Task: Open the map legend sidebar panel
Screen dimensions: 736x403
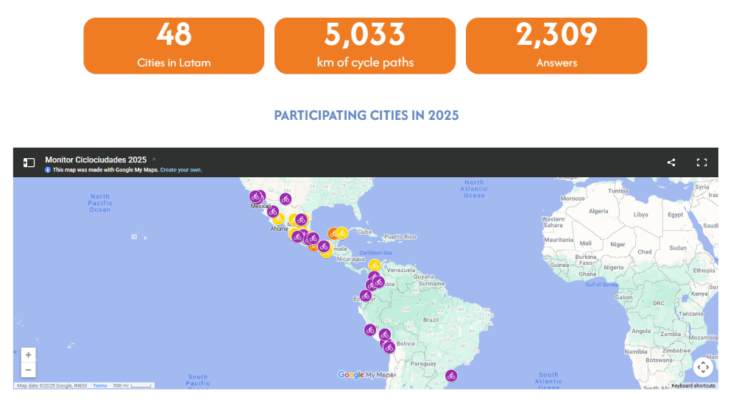Action: point(29,162)
